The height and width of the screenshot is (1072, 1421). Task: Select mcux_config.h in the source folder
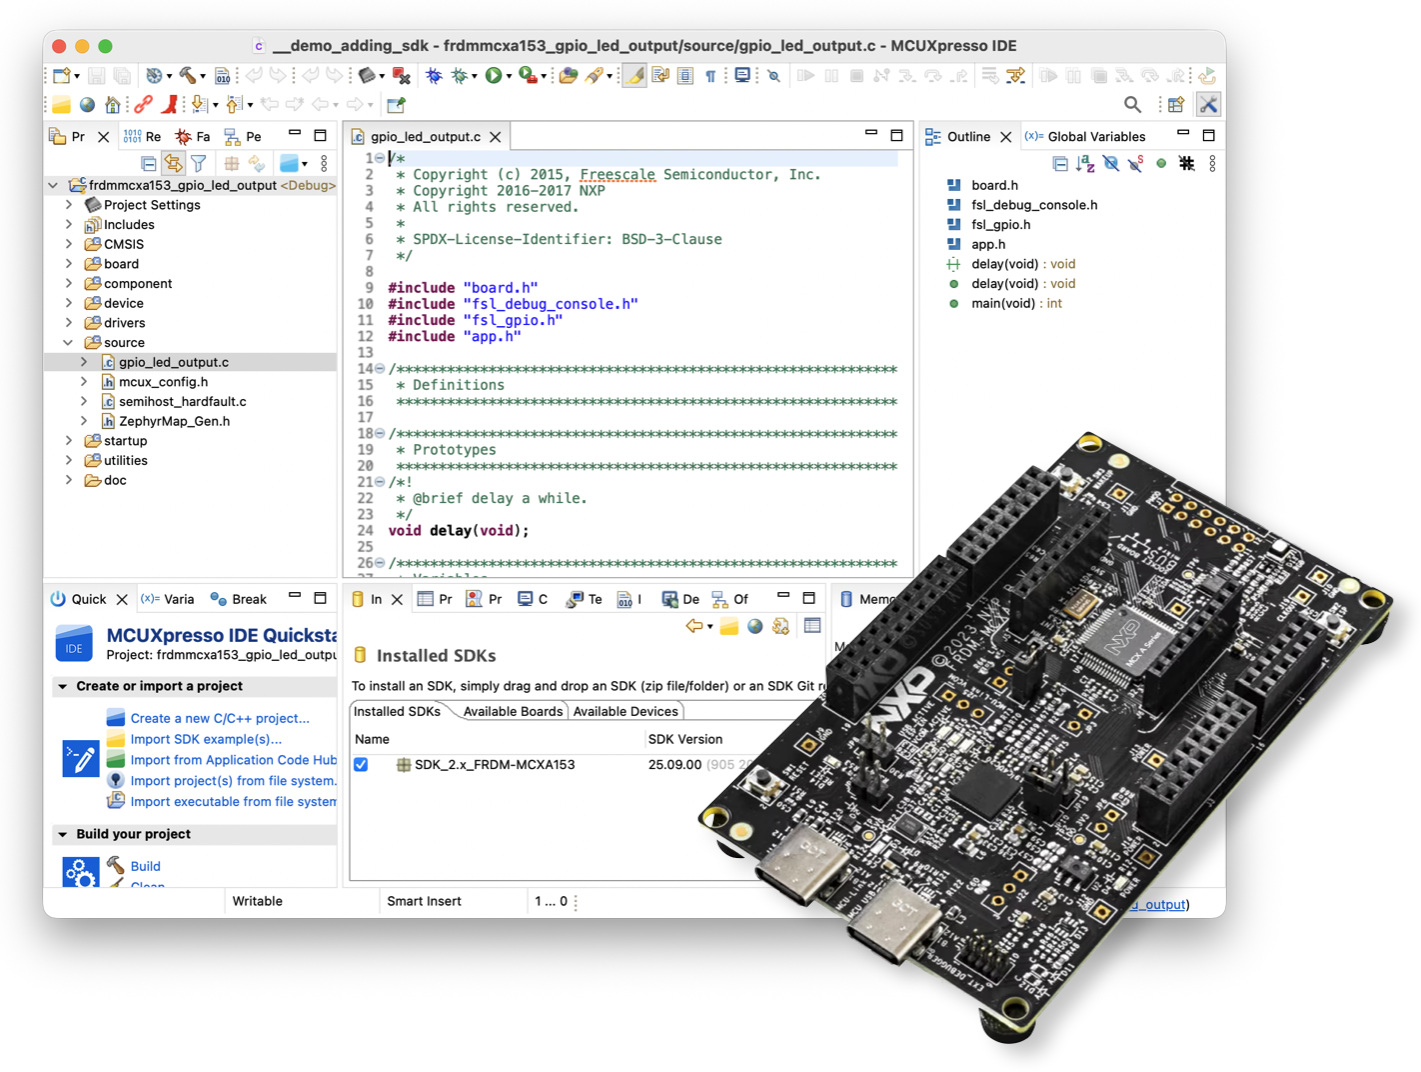pyautogui.click(x=164, y=382)
